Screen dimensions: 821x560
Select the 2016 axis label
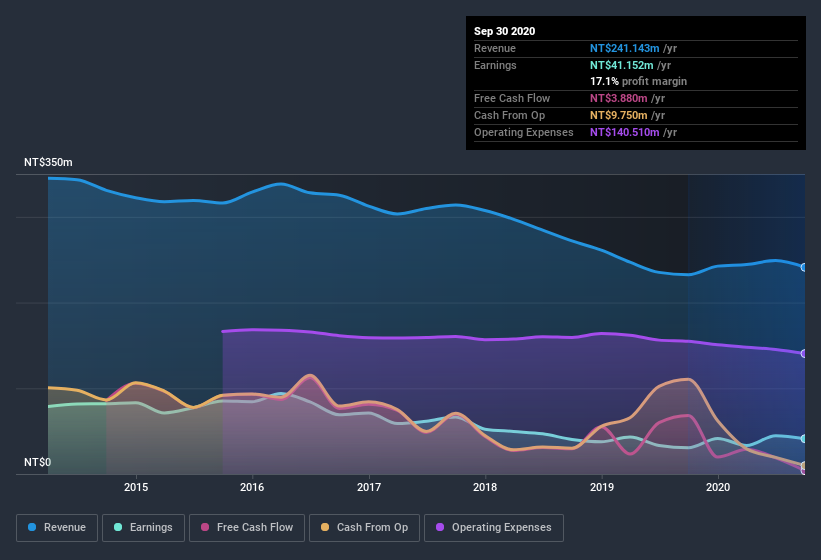[252, 487]
